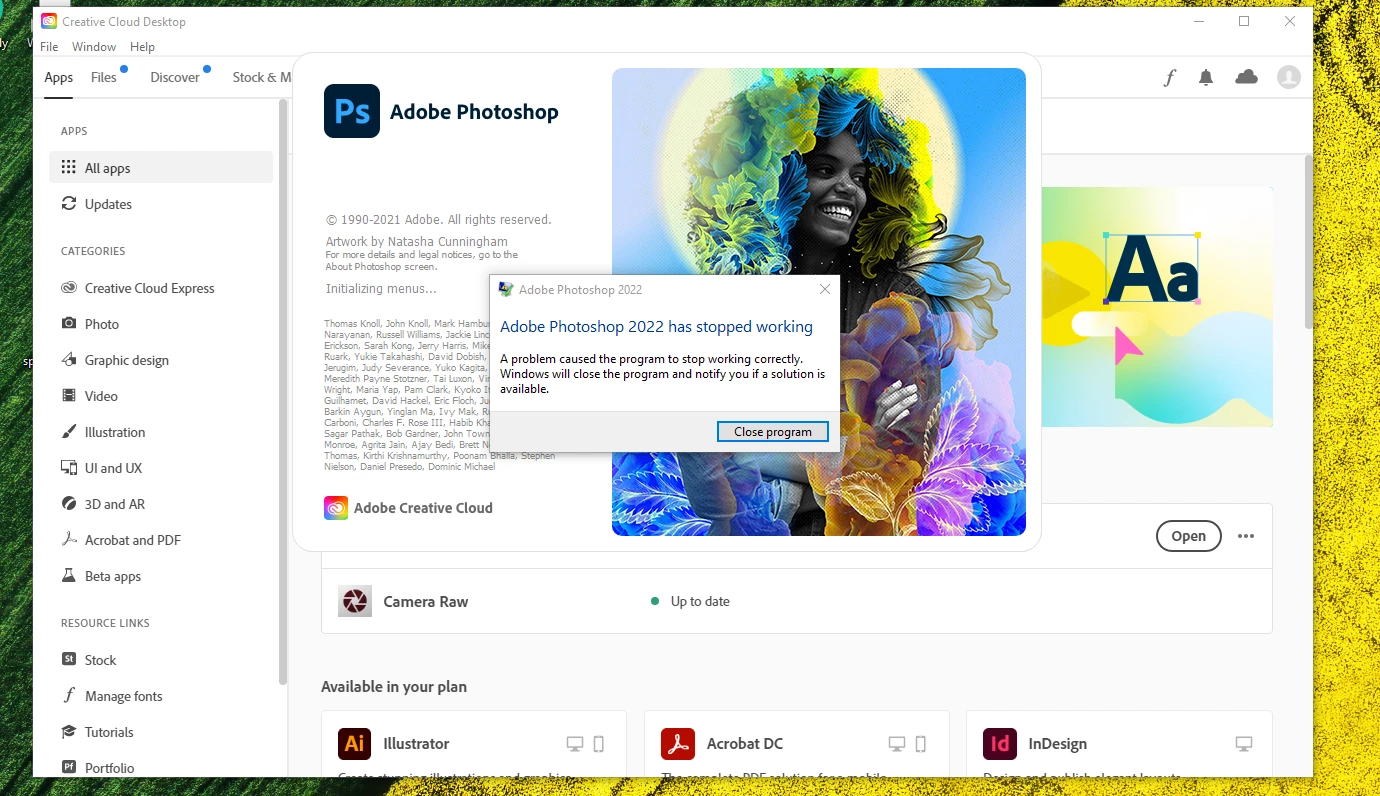This screenshot has height=796, width=1380.
Task: Click the InDesign app name
Action: tap(1058, 744)
